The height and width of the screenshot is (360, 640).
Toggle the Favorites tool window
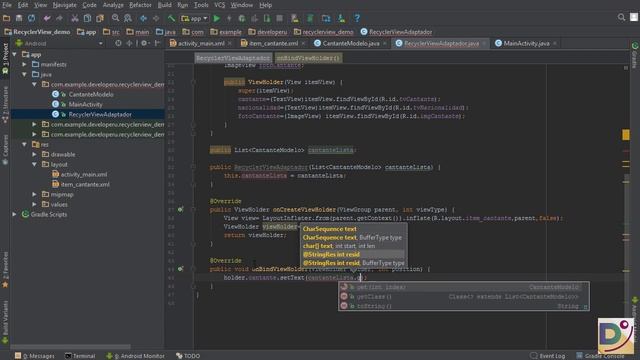tap(5, 269)
